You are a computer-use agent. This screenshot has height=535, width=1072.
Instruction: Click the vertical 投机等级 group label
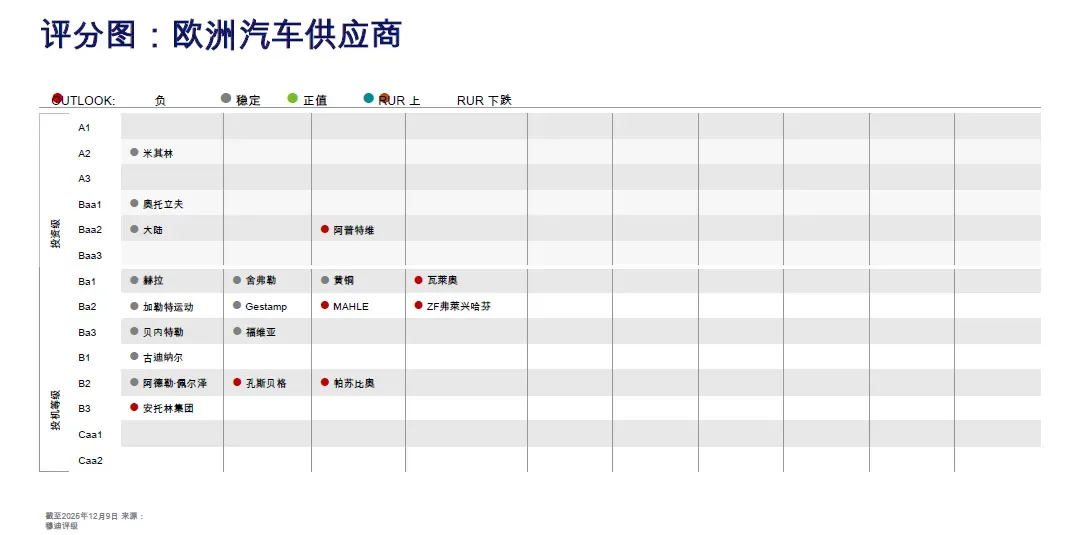55,410
